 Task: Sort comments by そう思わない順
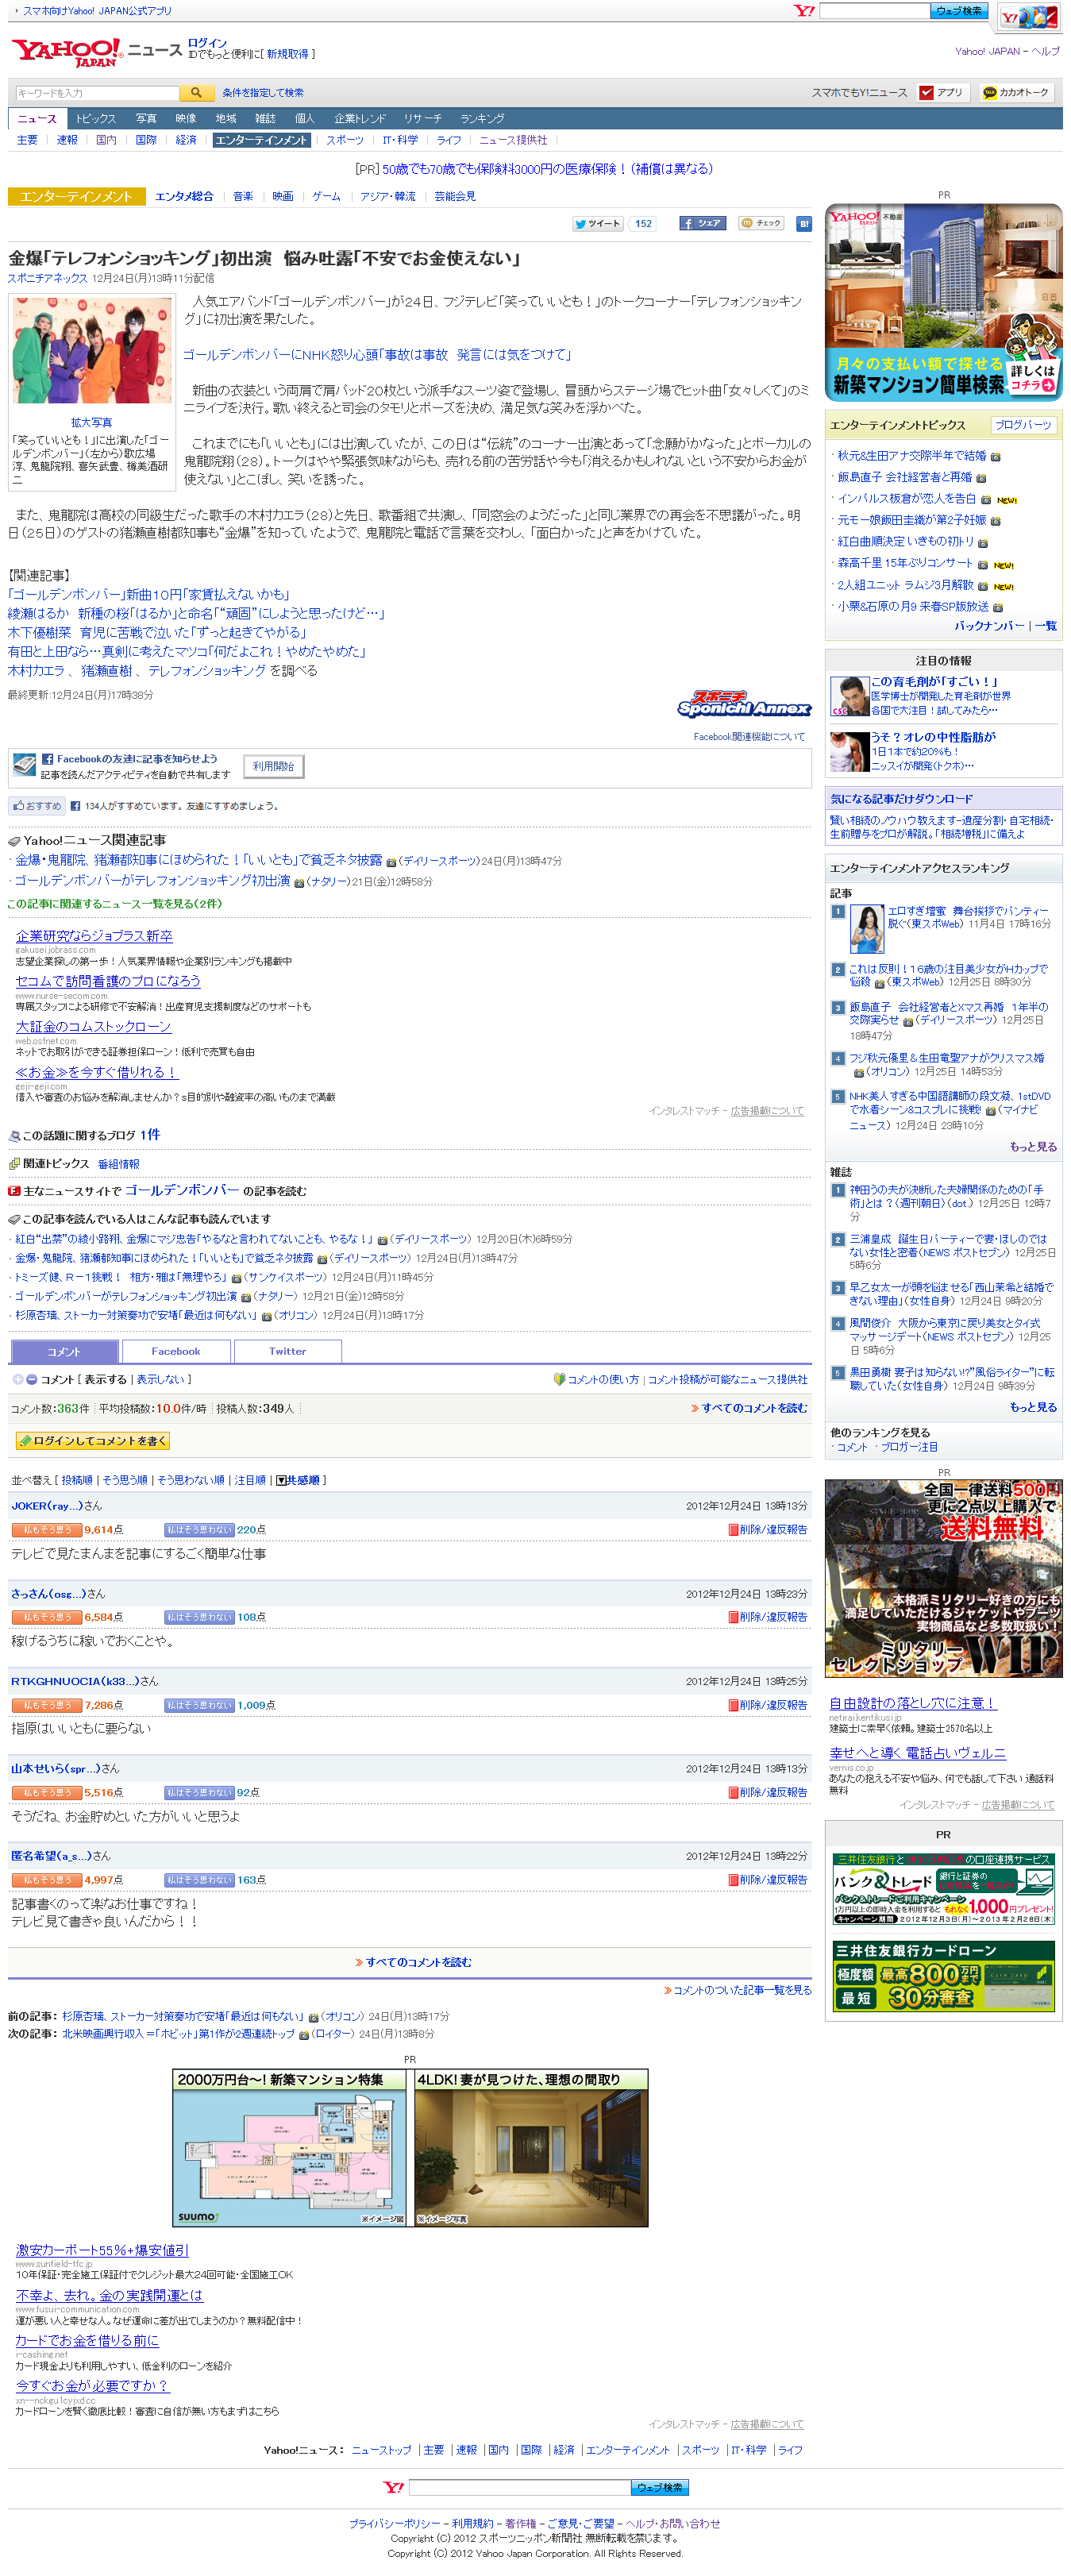click(x=191, y=1481)
